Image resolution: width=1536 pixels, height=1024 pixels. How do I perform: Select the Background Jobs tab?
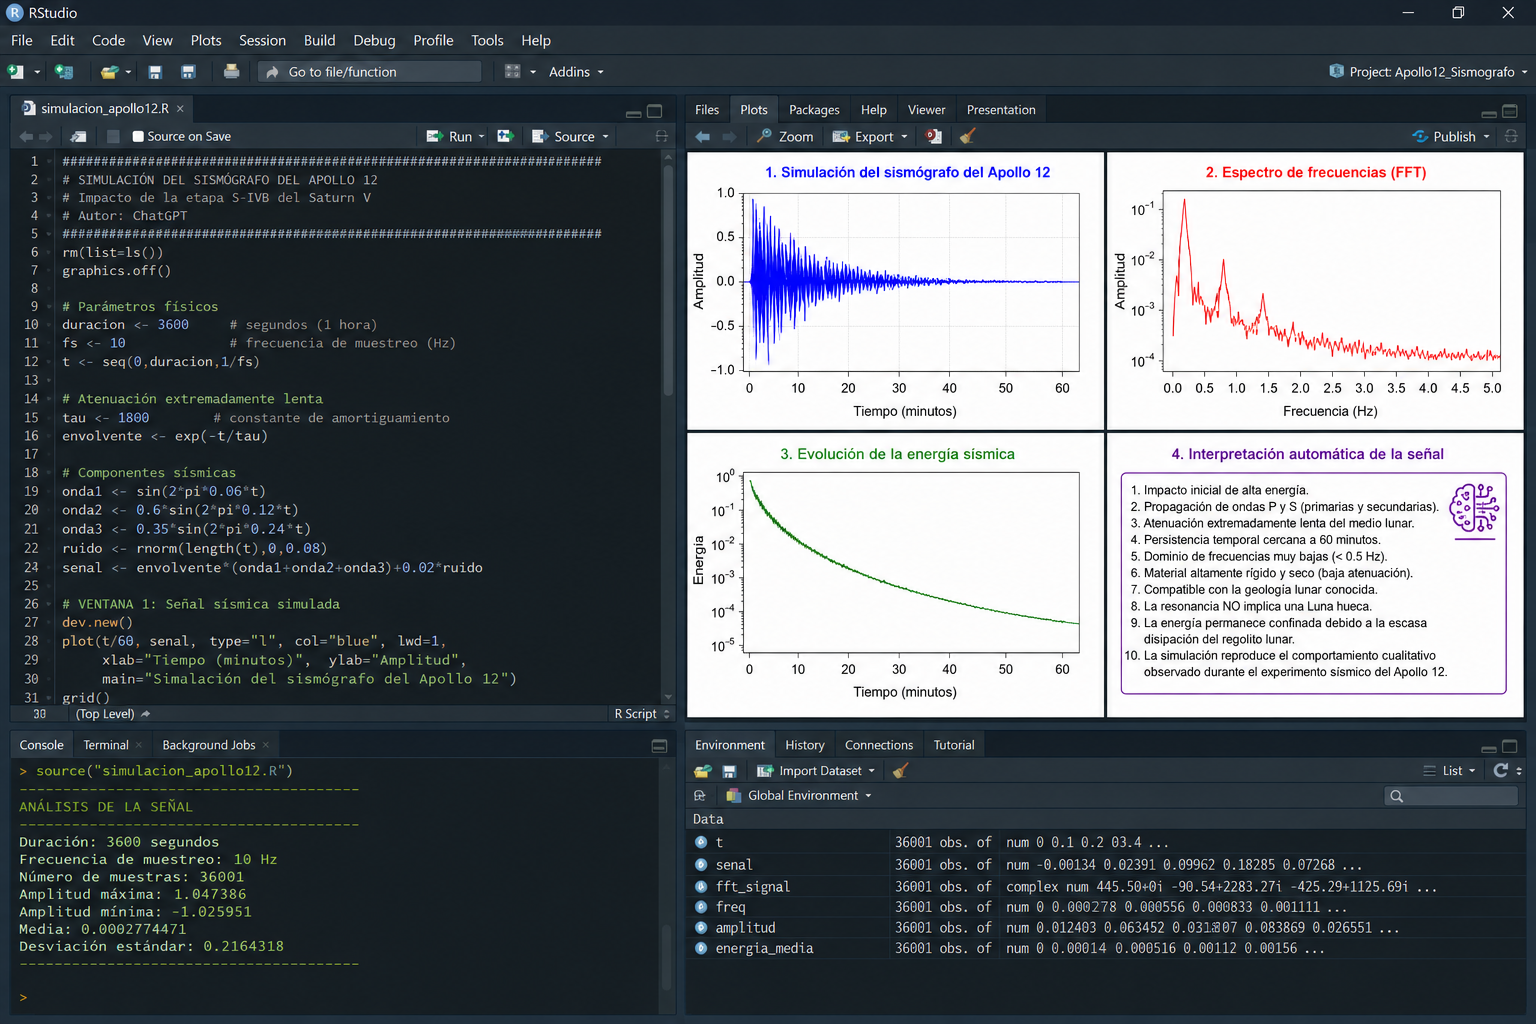(209, 745)
